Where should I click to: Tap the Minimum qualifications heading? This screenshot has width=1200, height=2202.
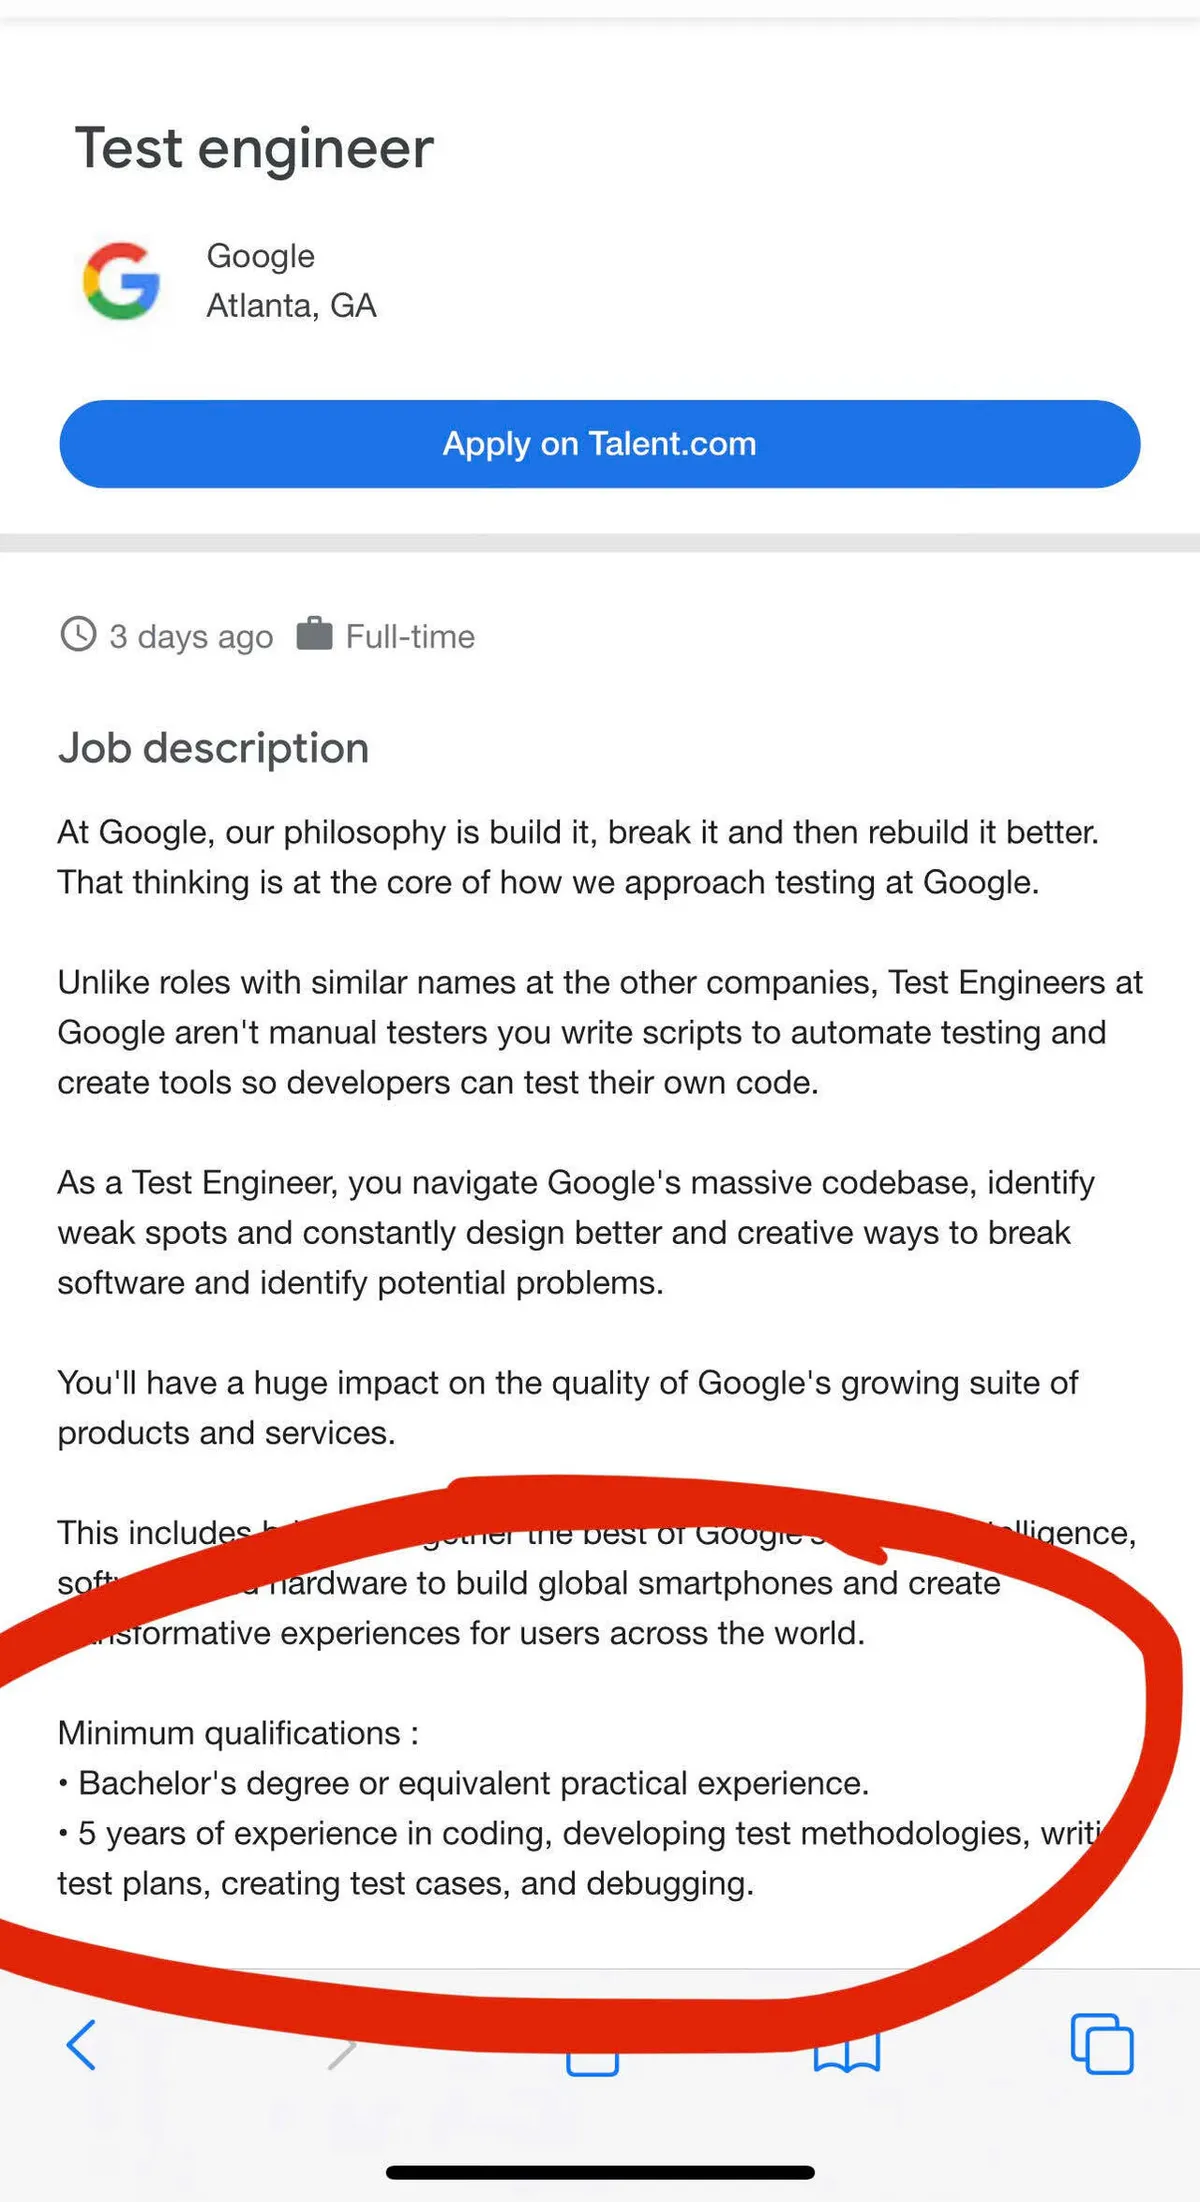point(238,1733)
